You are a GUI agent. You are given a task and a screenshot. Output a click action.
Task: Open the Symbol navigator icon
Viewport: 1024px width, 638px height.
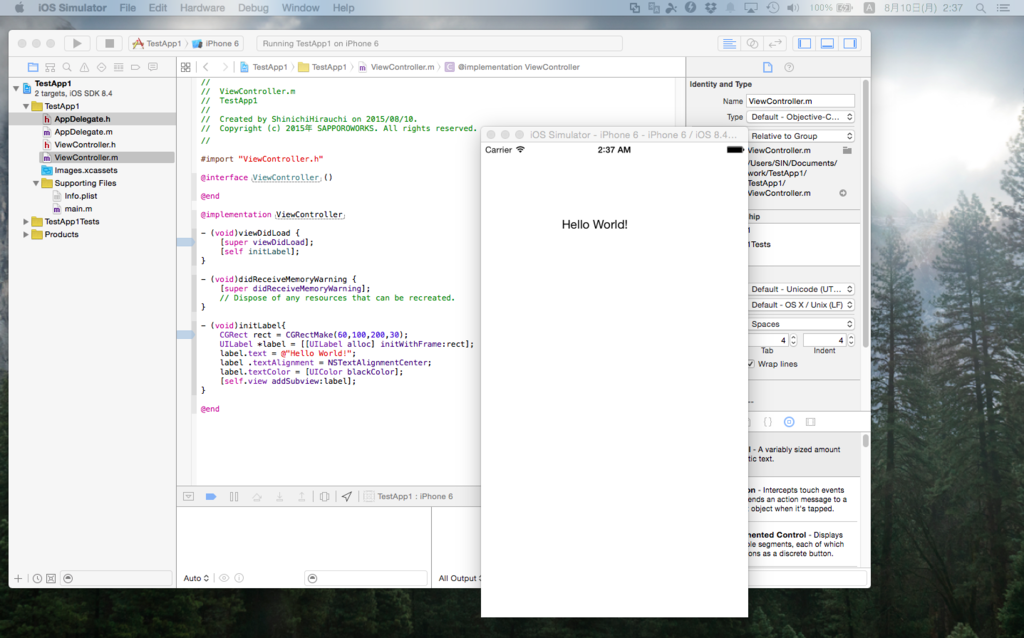tap(50, 67)
